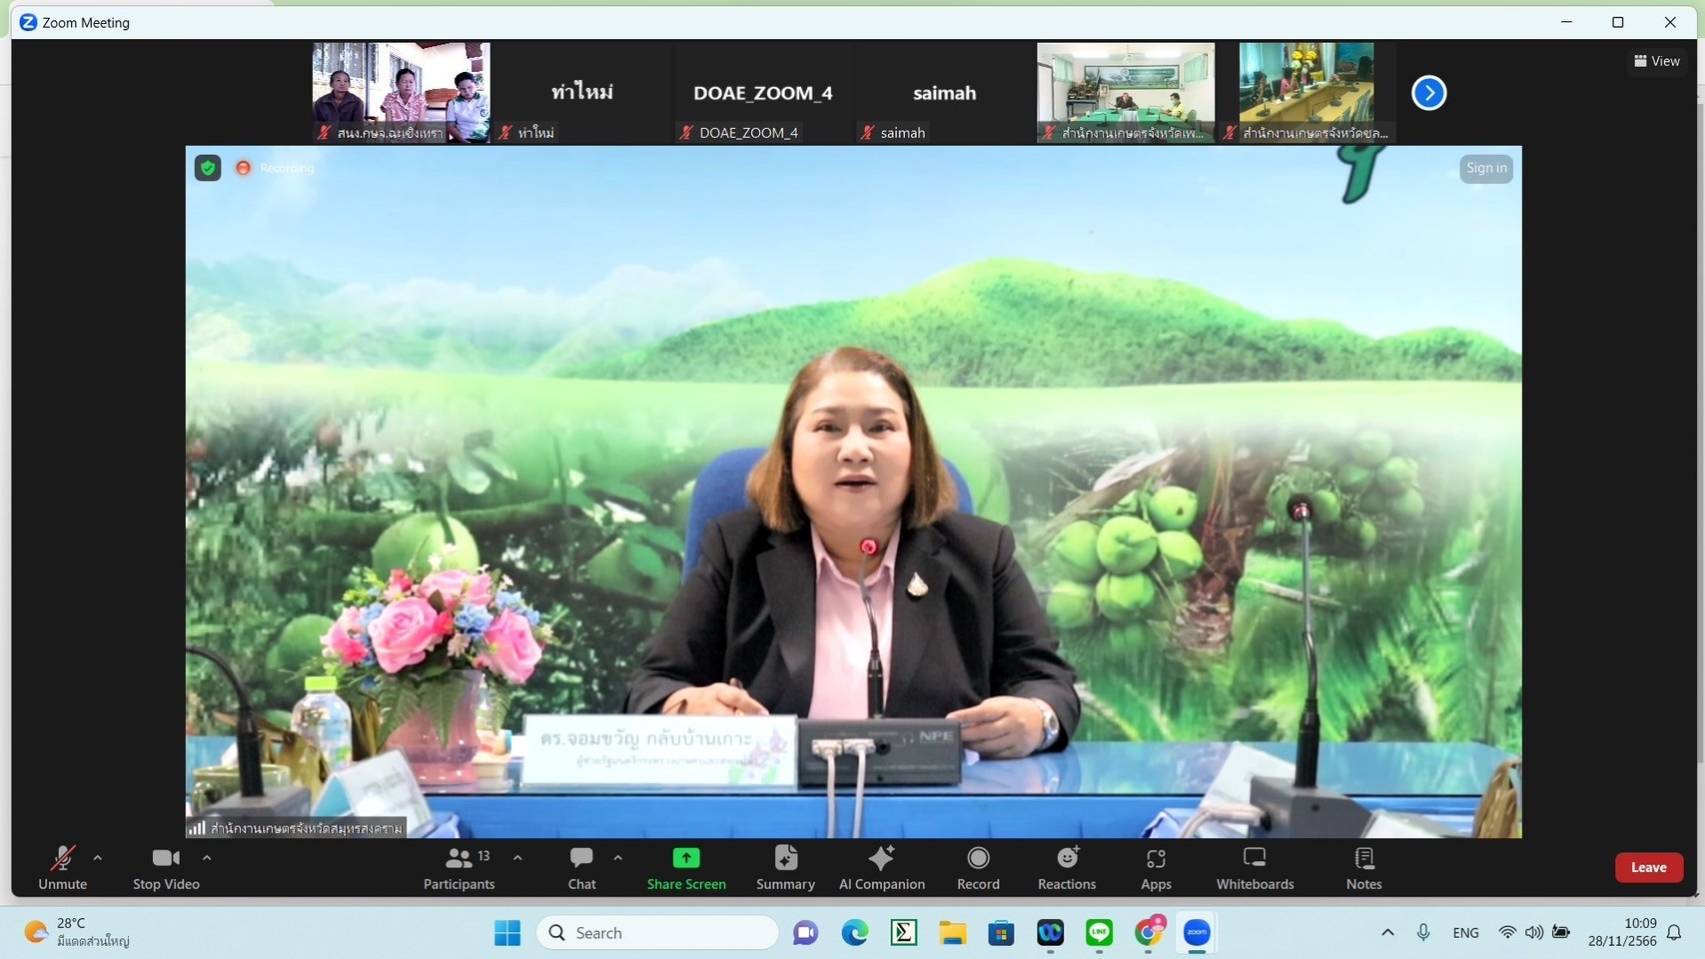
Task: Expand the Participants options arrow
Action: click(x=517, y=858)
